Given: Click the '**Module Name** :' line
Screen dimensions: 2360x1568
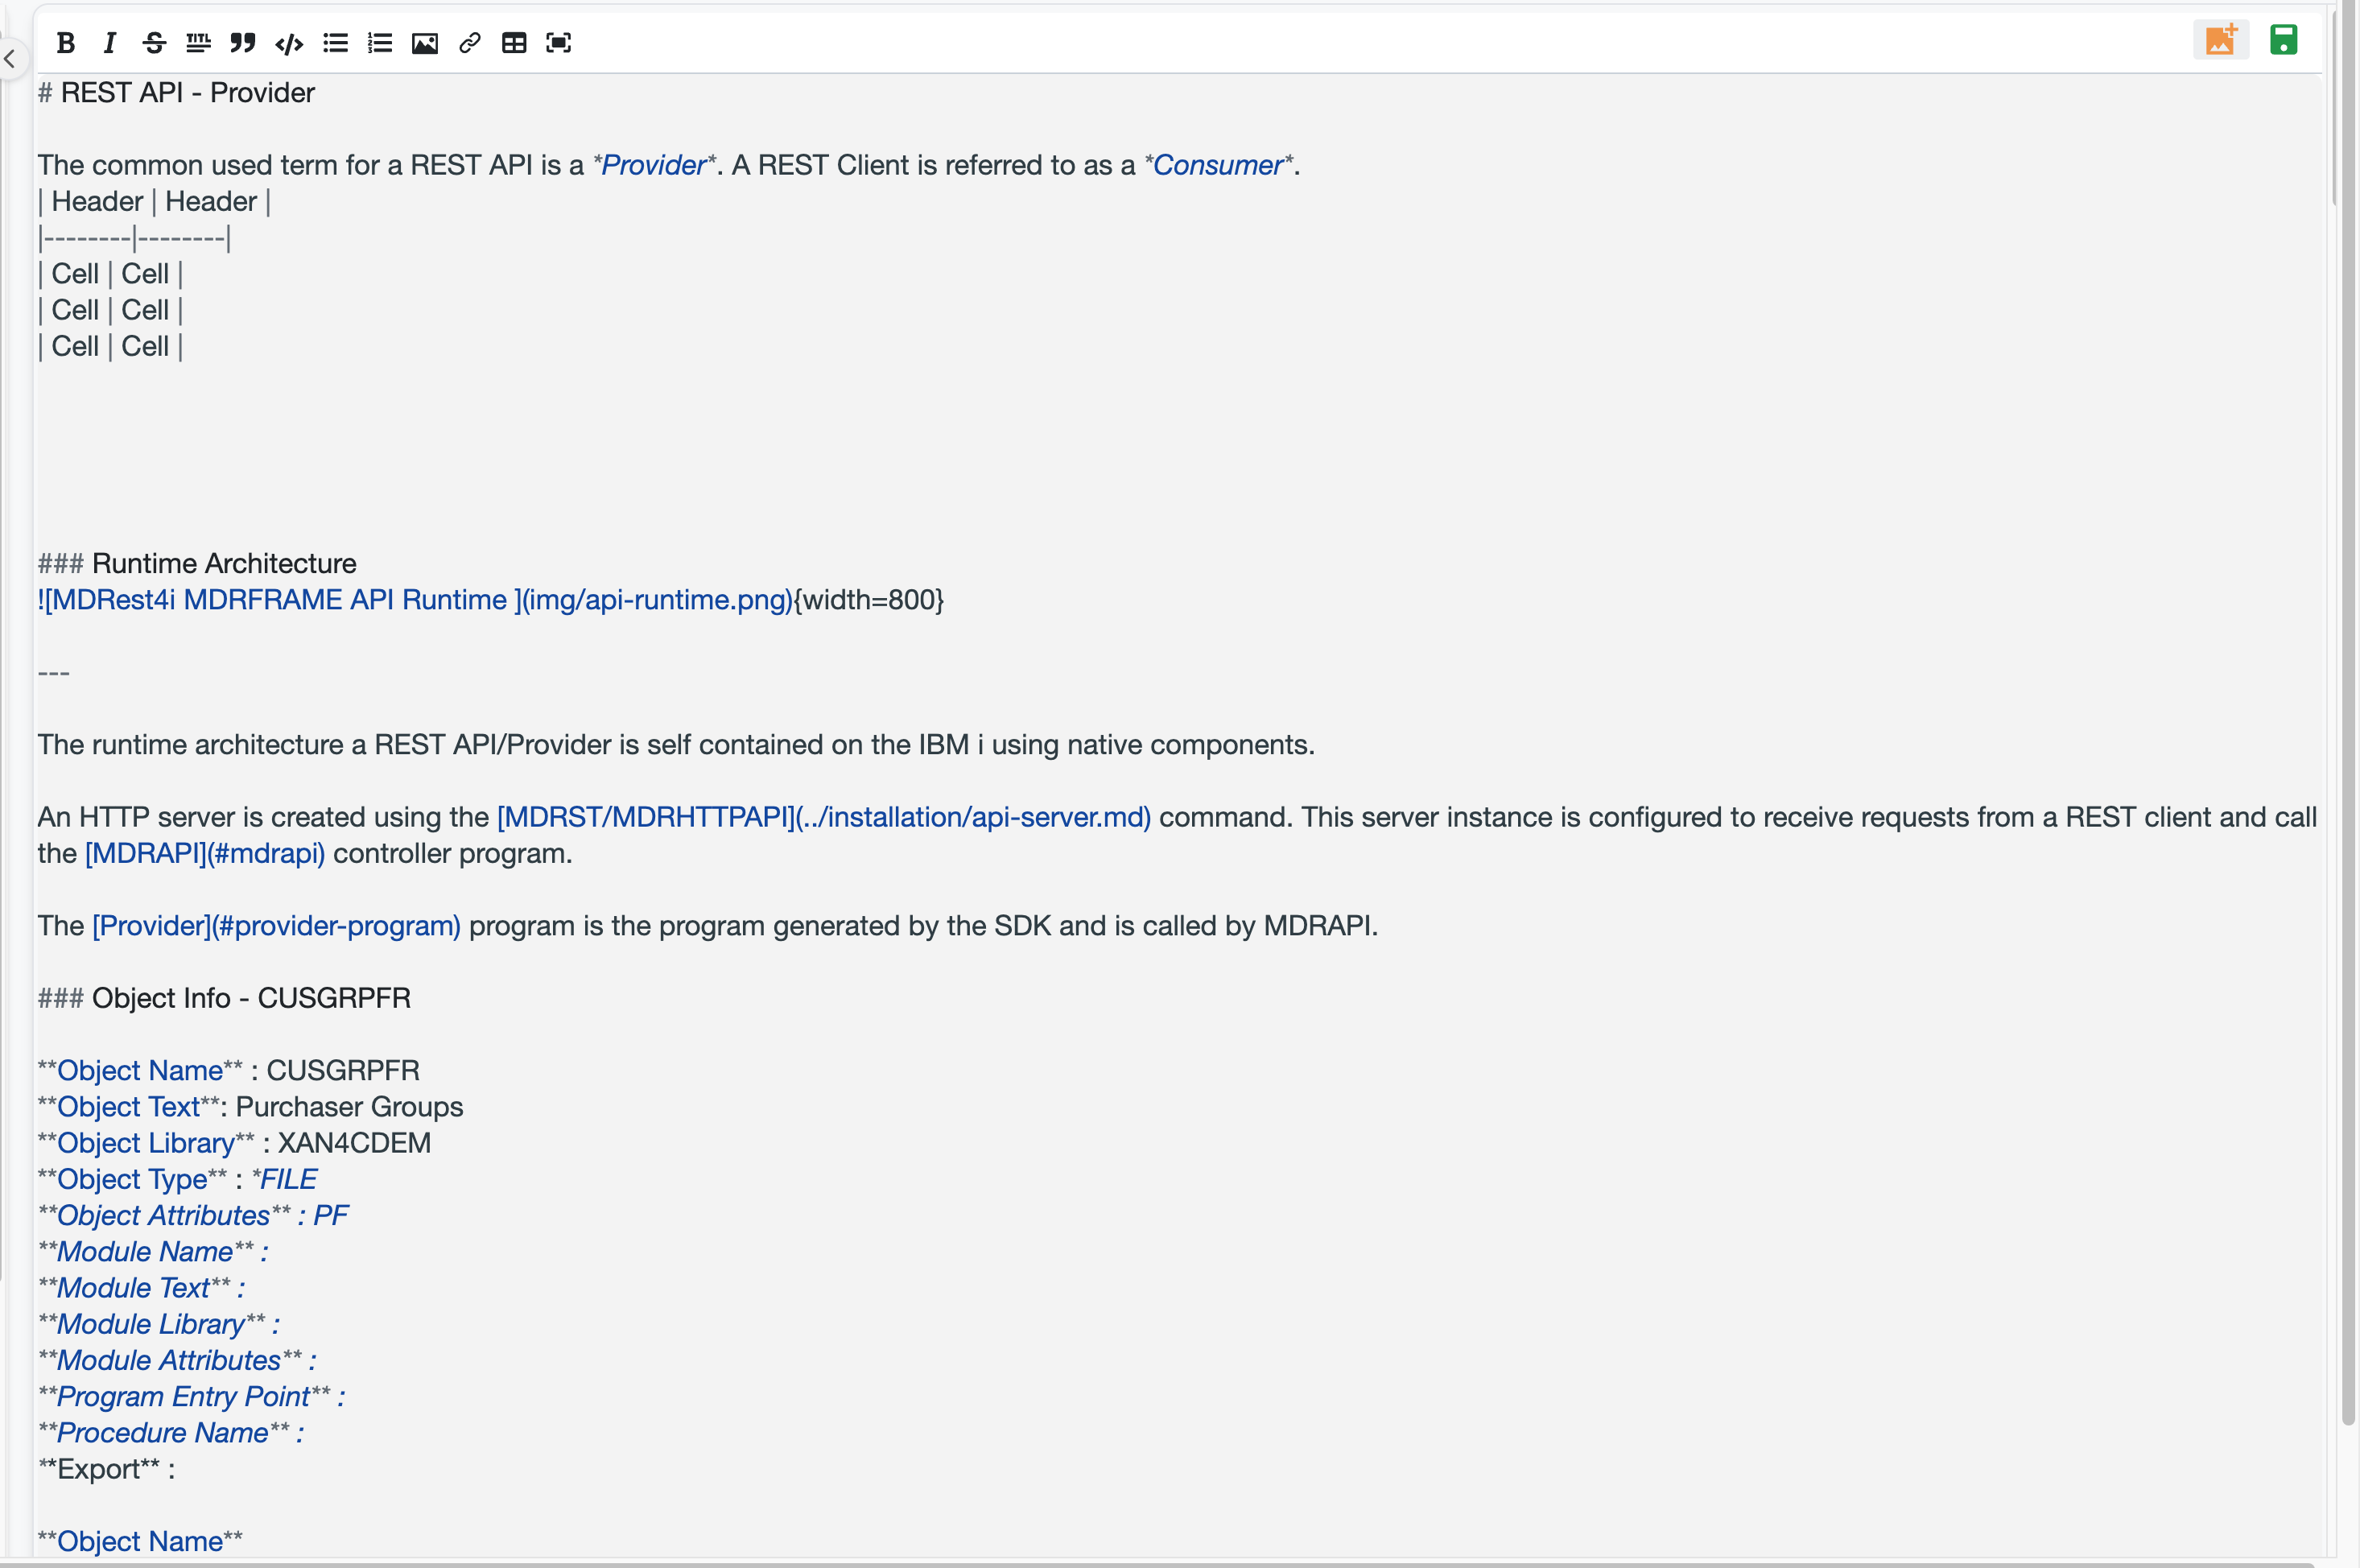Looking at the screenshot, I should (x=153, y=1252).
